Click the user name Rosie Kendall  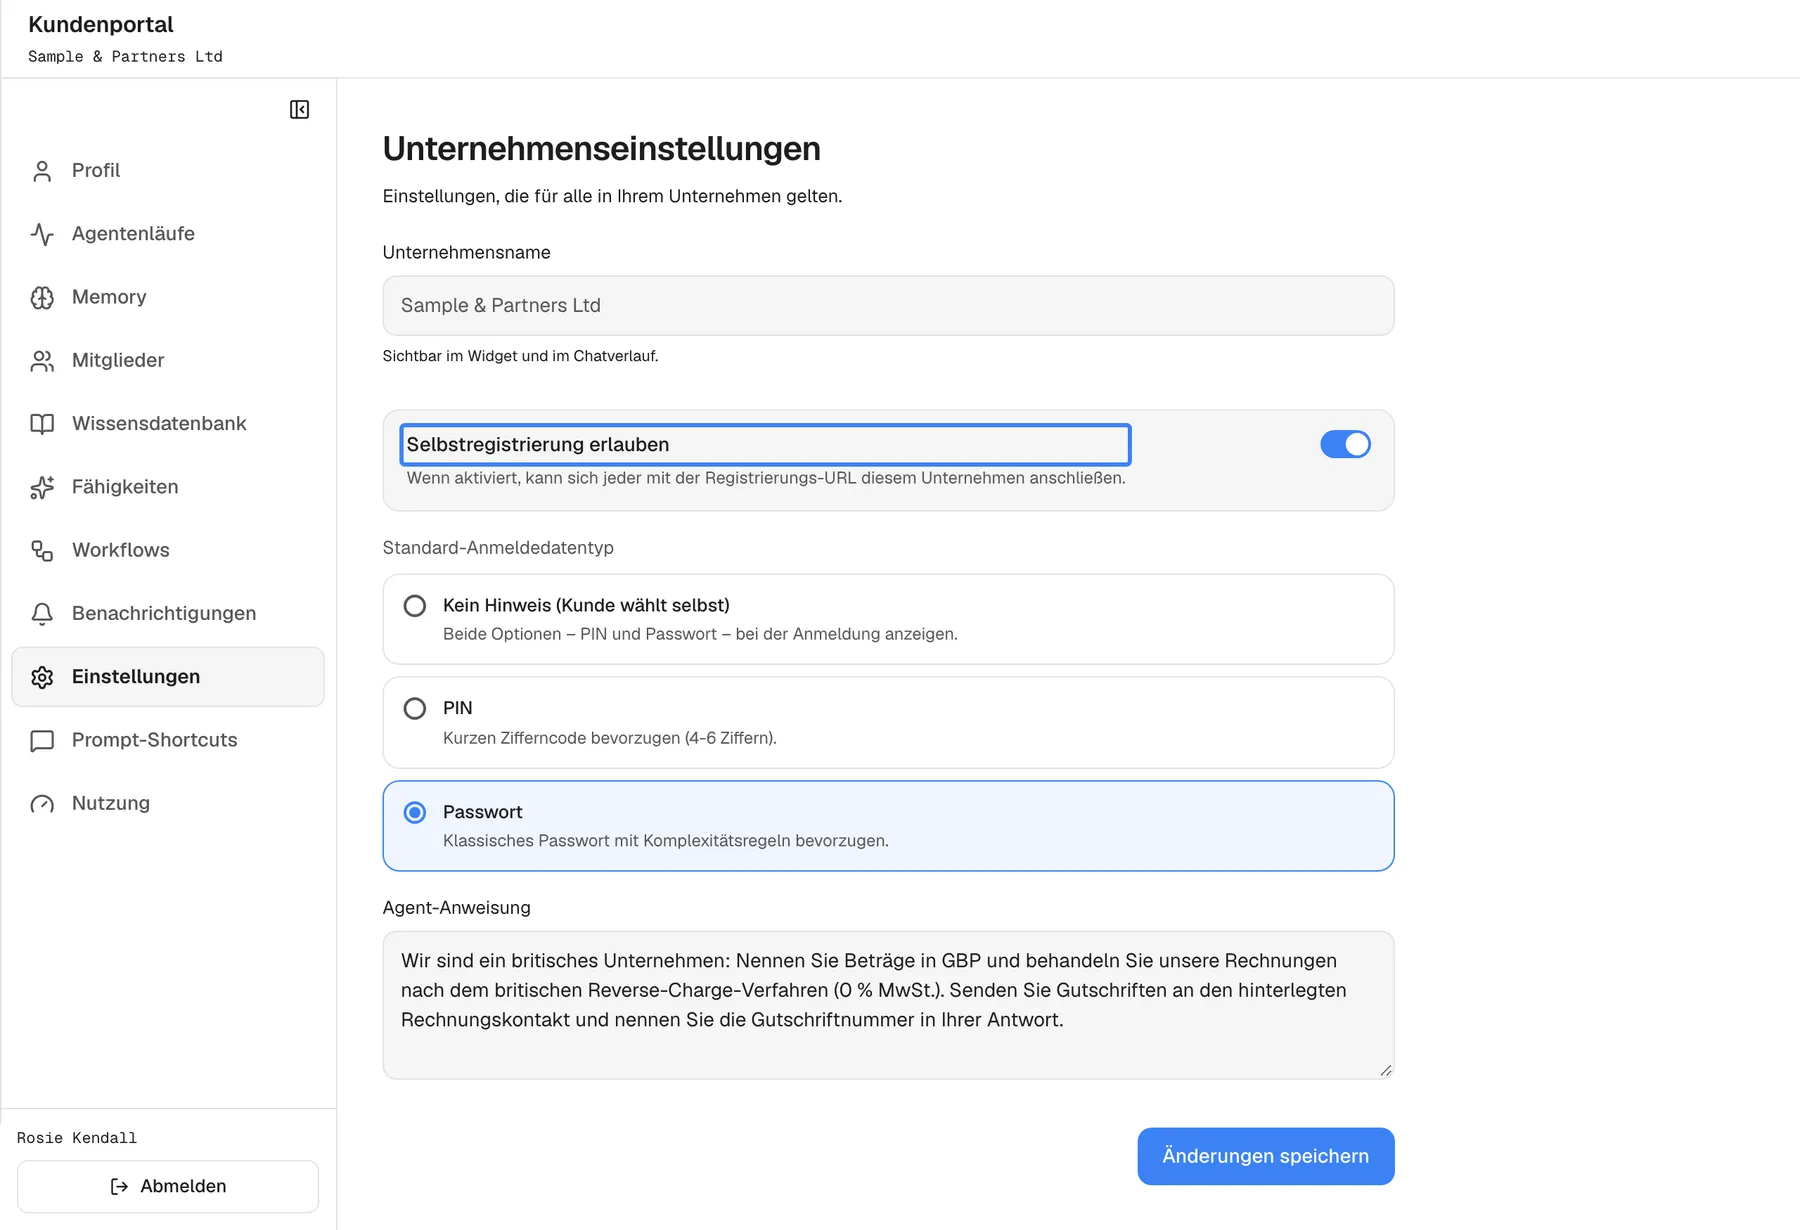(x=77, y=1138)
